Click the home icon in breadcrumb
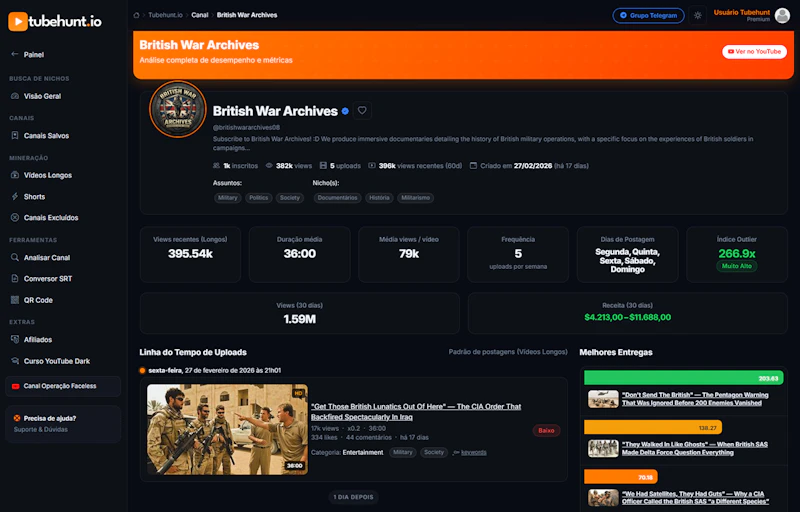This screenshot has height=512, width=800. 136,15
